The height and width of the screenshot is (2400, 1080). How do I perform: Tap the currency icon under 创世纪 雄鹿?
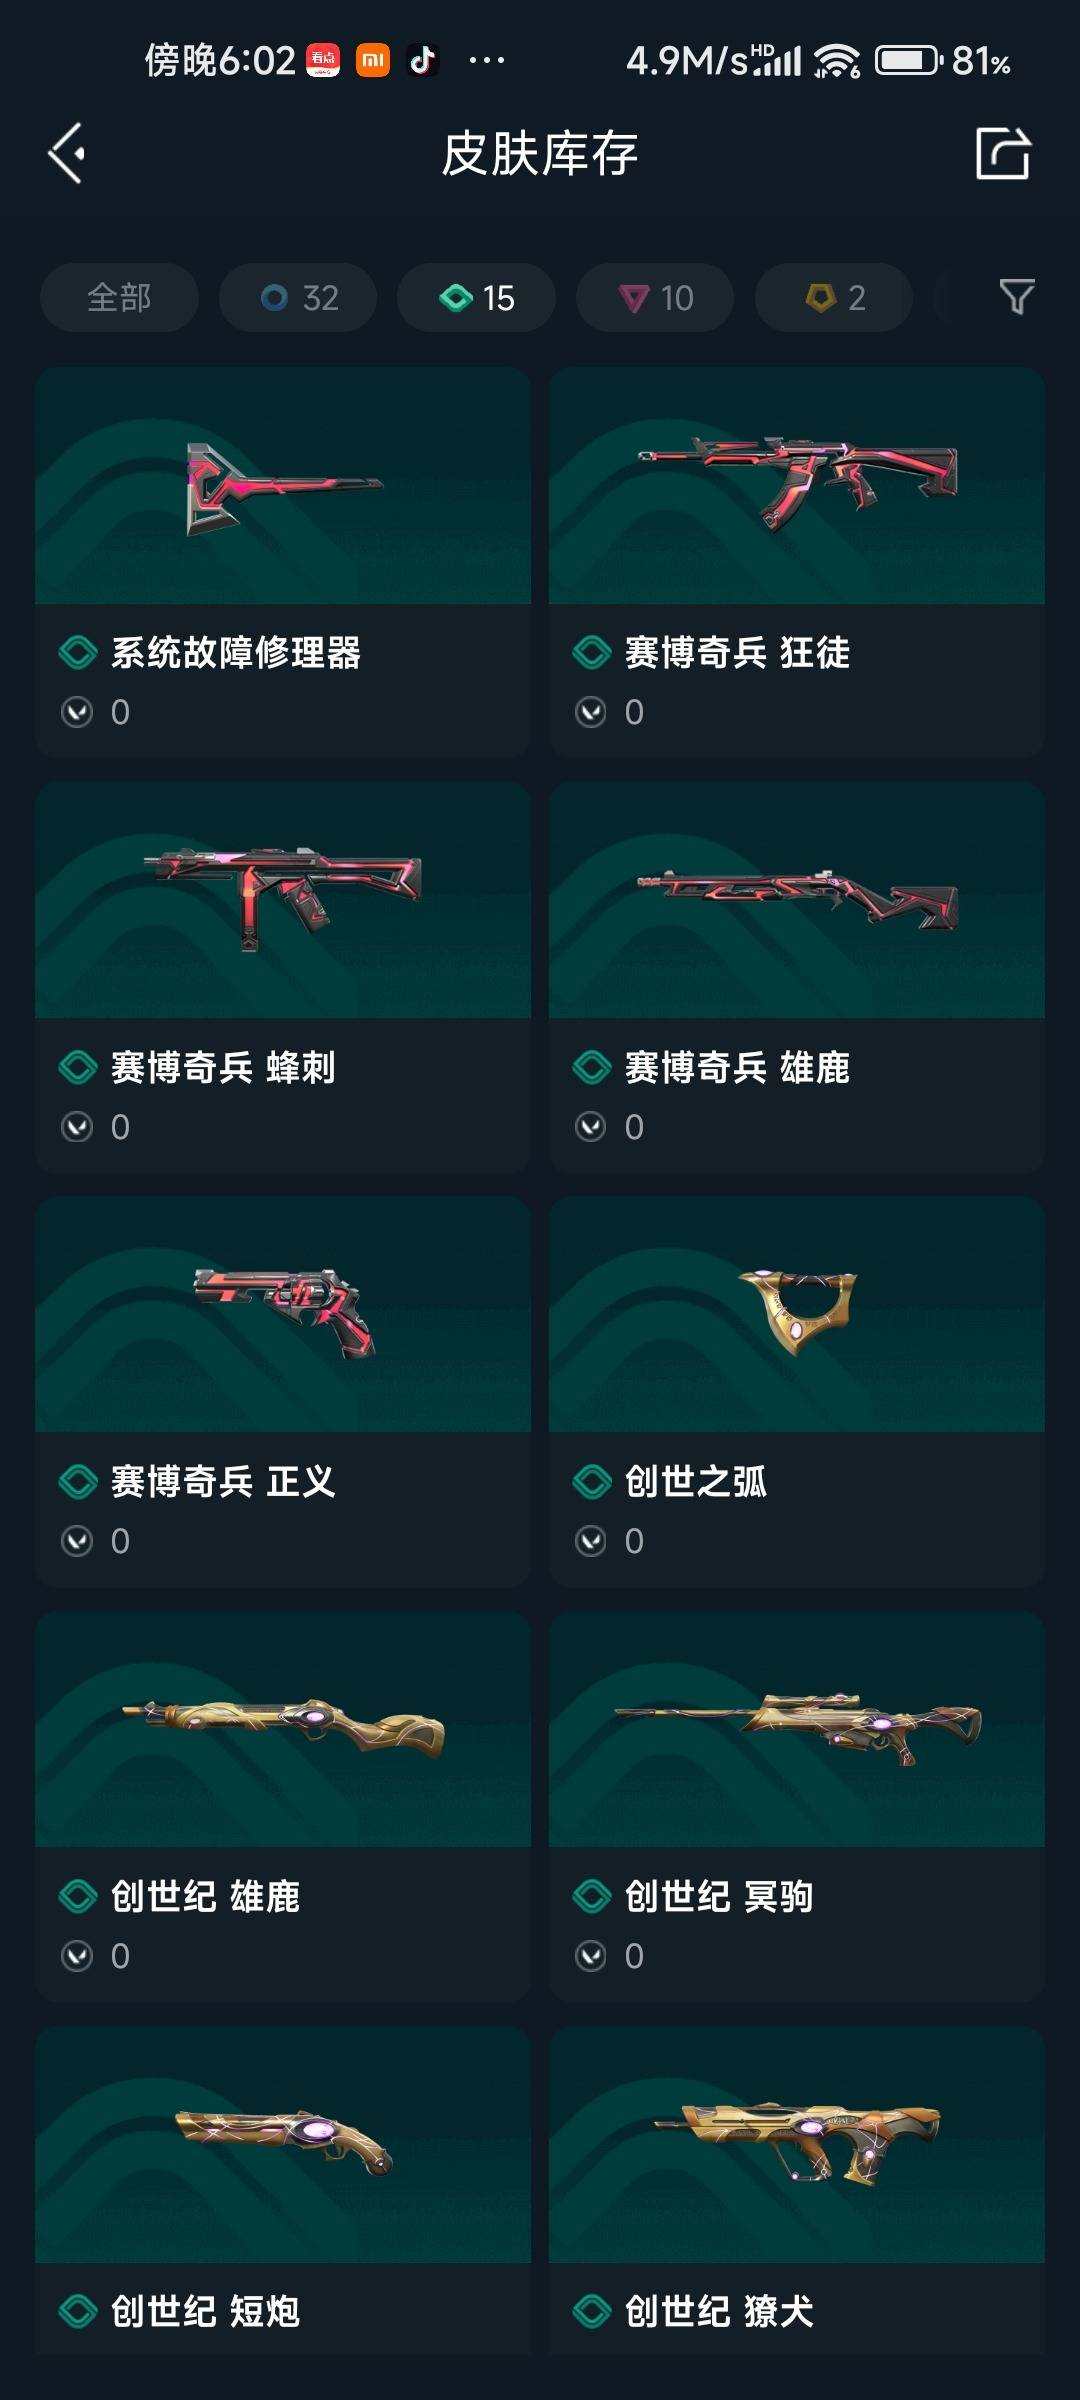[x=77, y=1956]
